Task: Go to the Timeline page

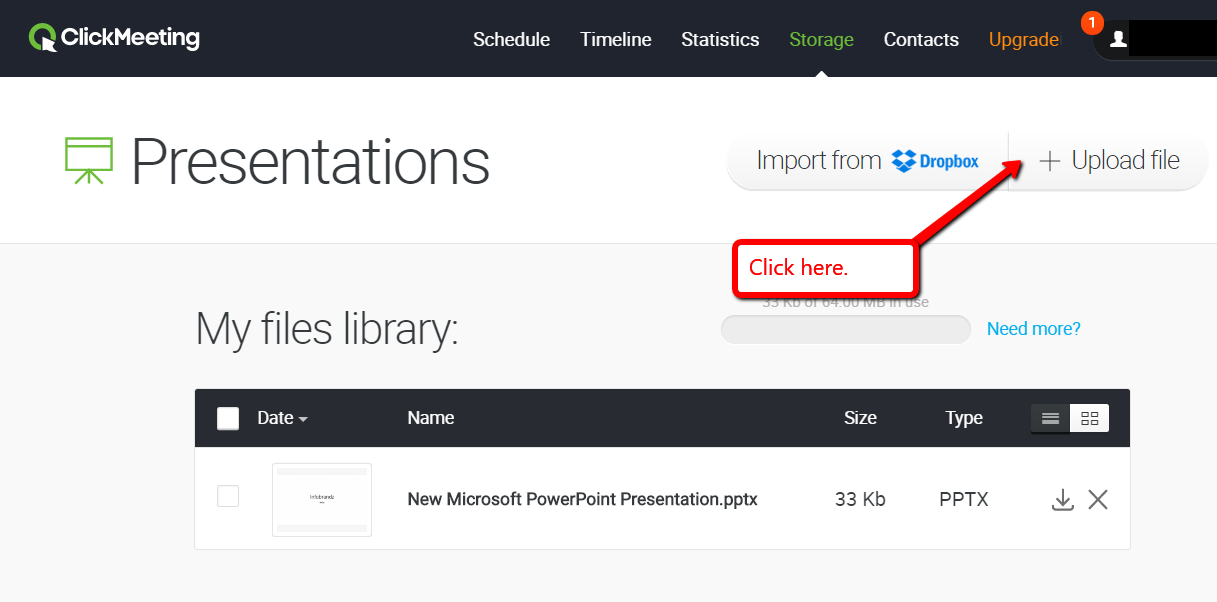Action: point(615,40)
